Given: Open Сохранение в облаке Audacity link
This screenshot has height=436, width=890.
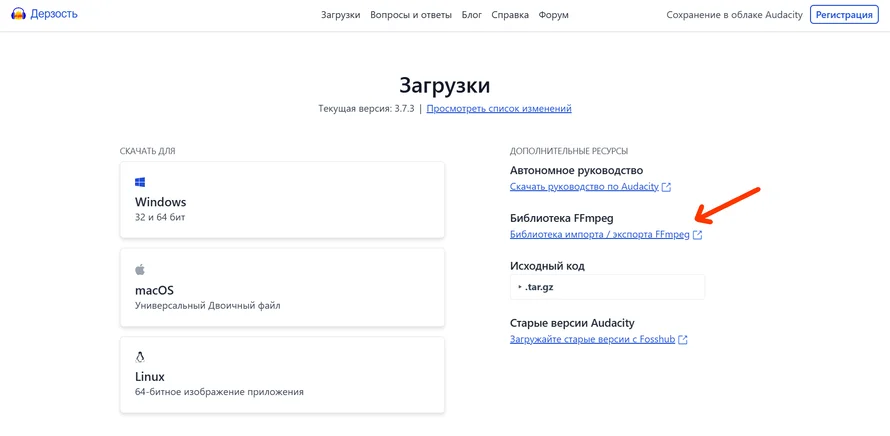Looking at the screenshot, I should click(734, 15).
